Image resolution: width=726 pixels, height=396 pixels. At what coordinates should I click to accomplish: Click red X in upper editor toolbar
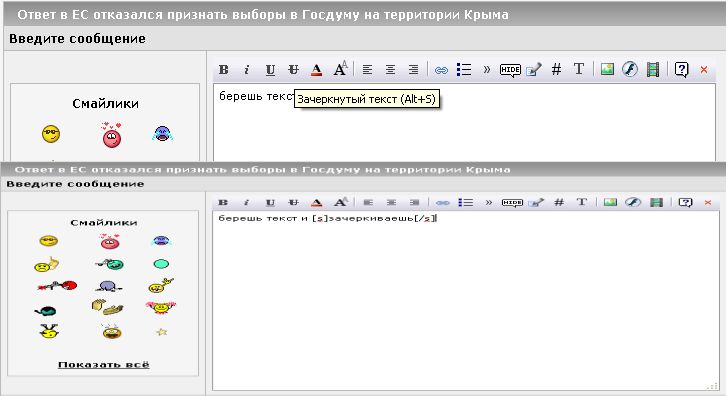(704, 70)
